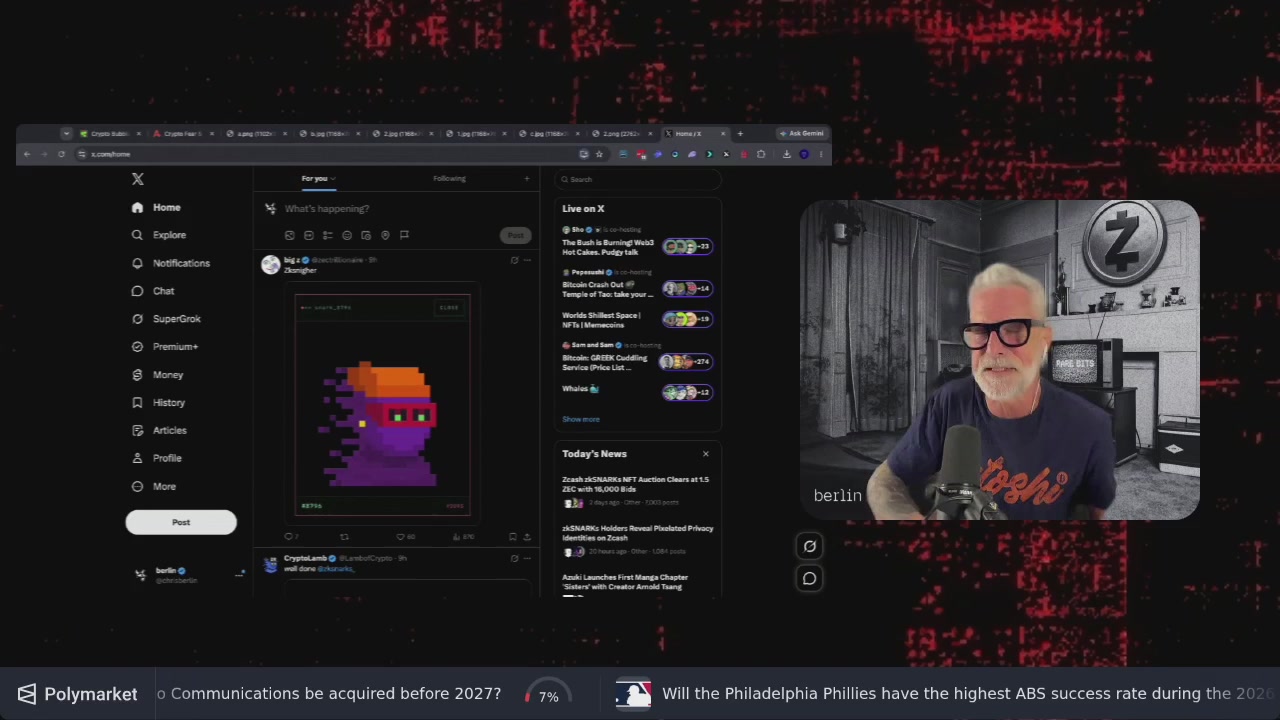Open a new browser tab
This screenshot has height=720, width=1280.
740,134
